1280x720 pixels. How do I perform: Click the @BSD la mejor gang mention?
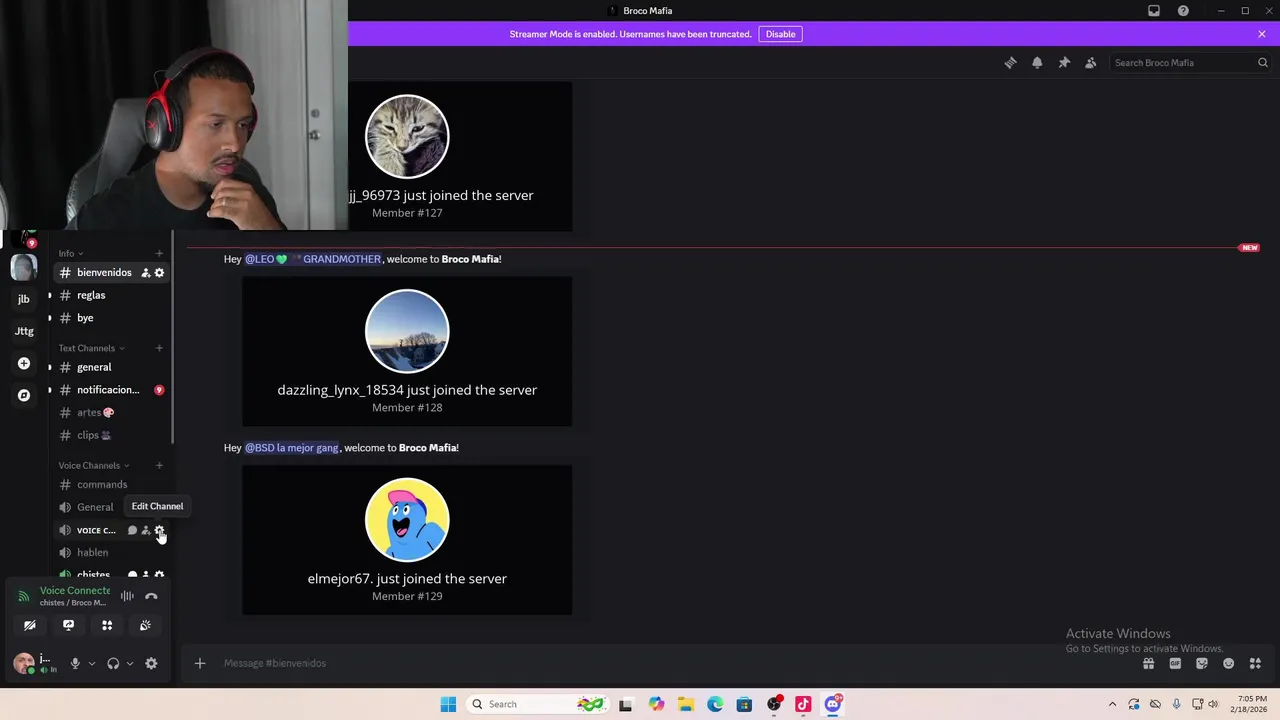[292, 448]
